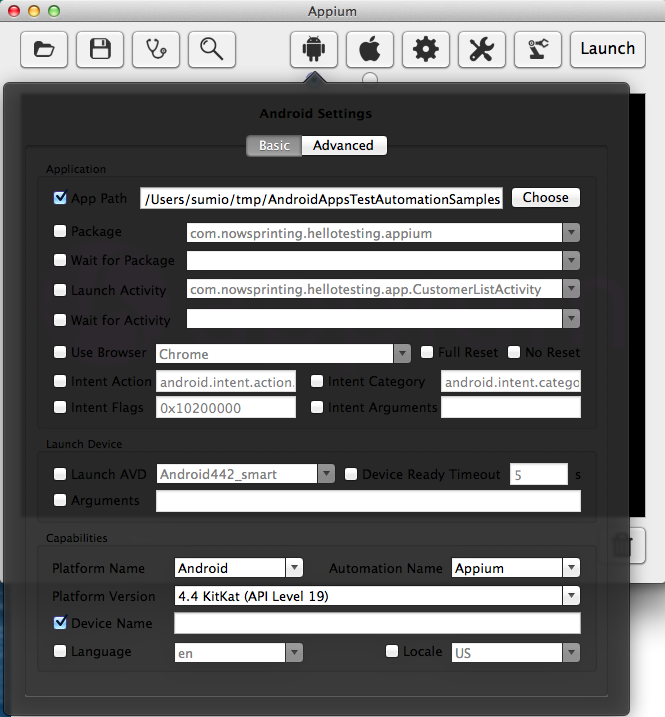Open iOS settings Apple icon
Screen dimensions: 665x717
pos(370,49)
